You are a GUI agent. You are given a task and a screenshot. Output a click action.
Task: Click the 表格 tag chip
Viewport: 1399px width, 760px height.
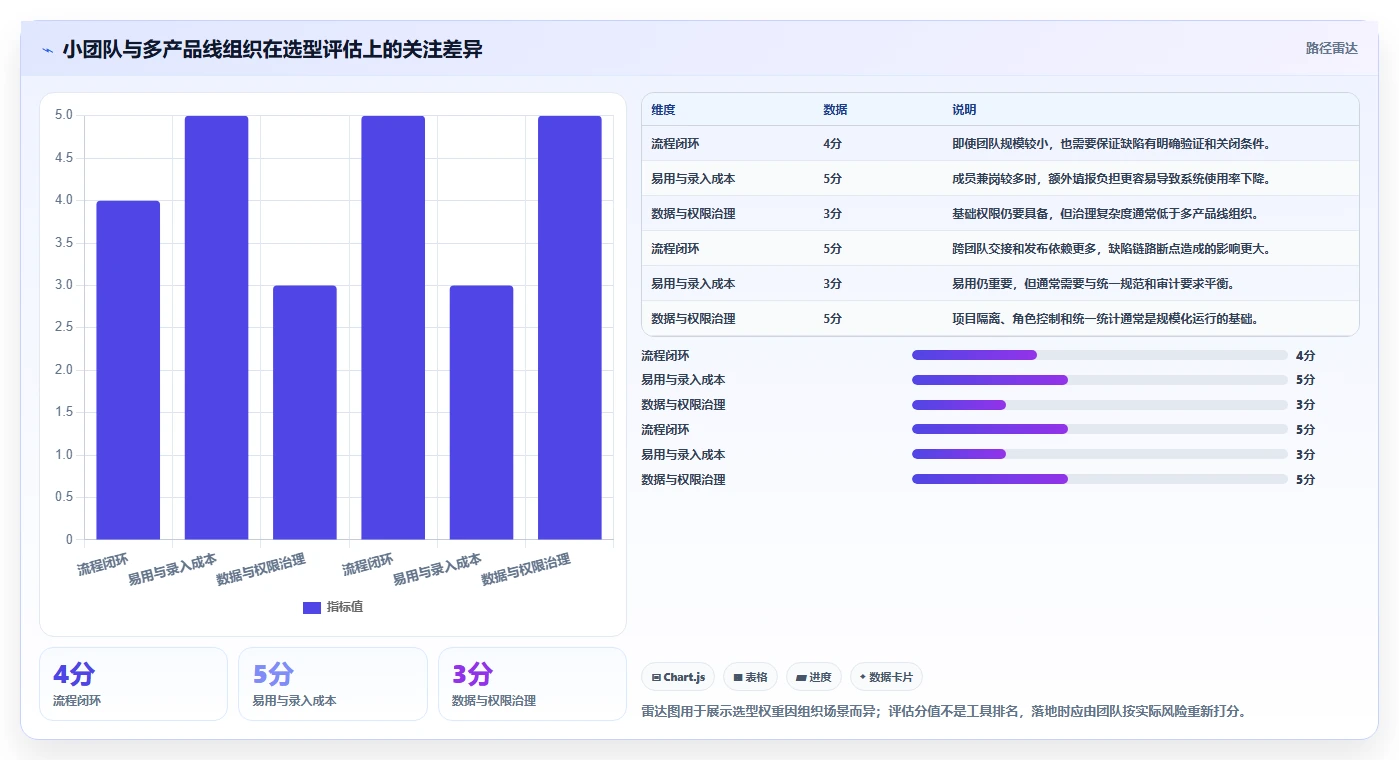750,677
